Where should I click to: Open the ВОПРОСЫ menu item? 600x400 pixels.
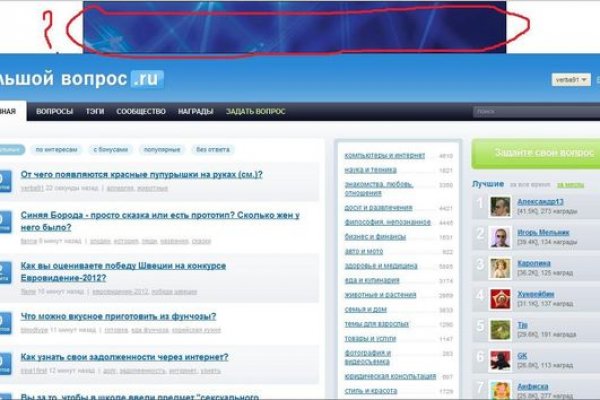[54, 112]
